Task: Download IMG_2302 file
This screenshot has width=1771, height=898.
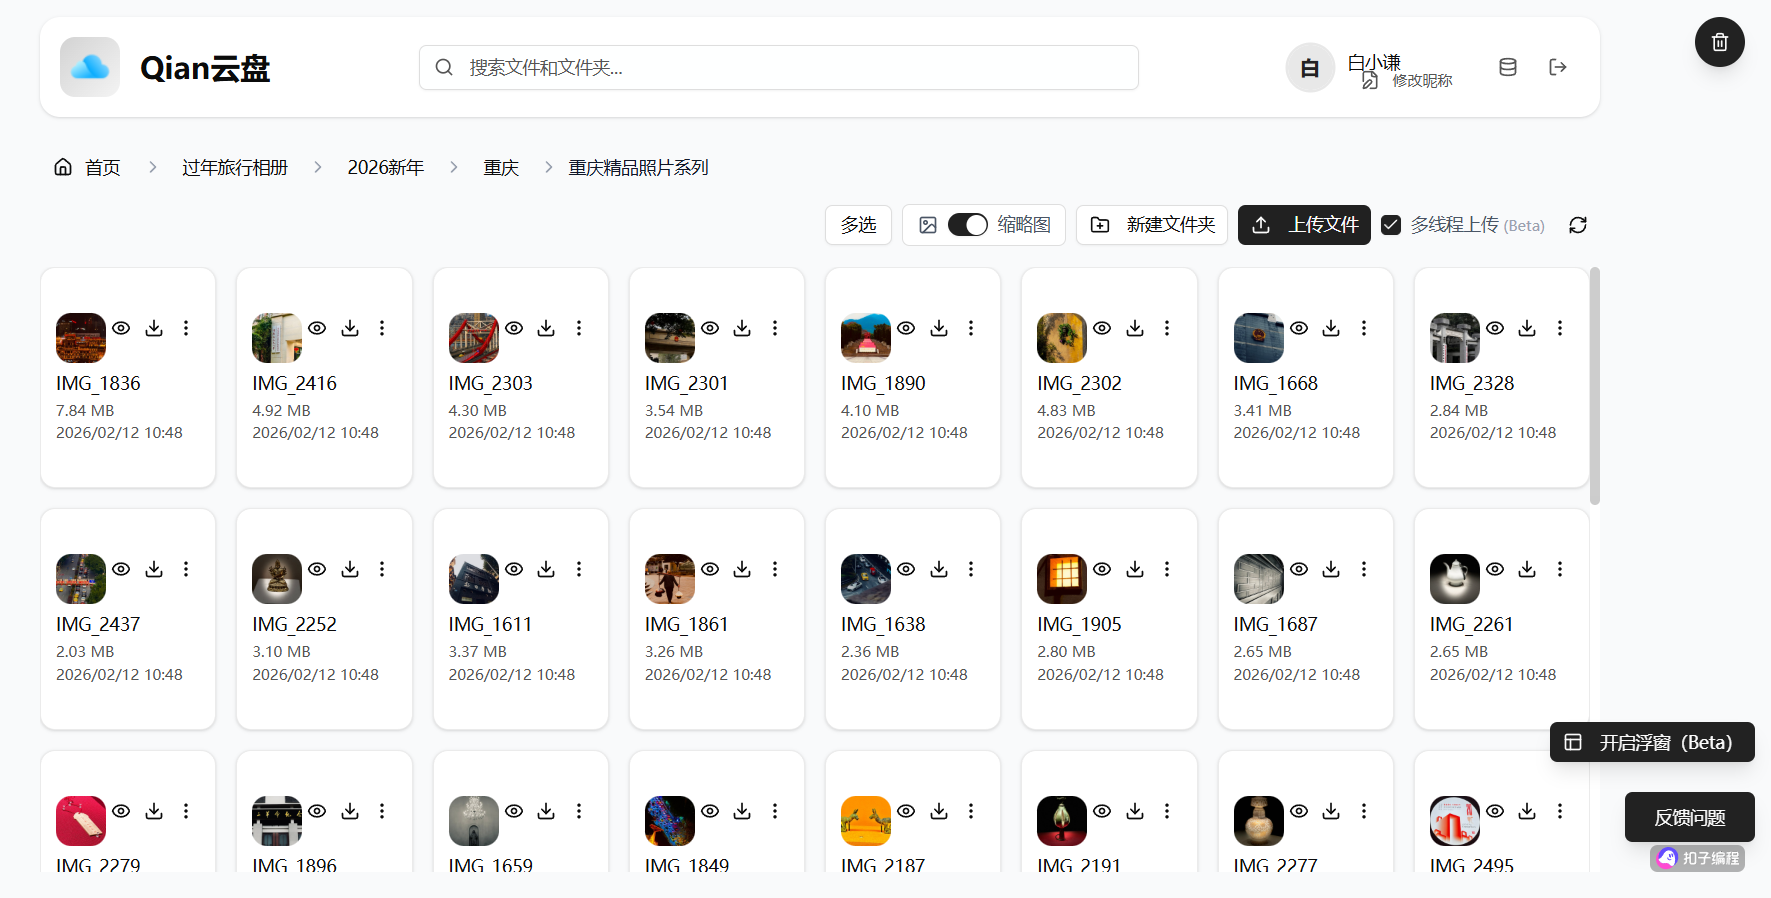Action: (1135, 328)
